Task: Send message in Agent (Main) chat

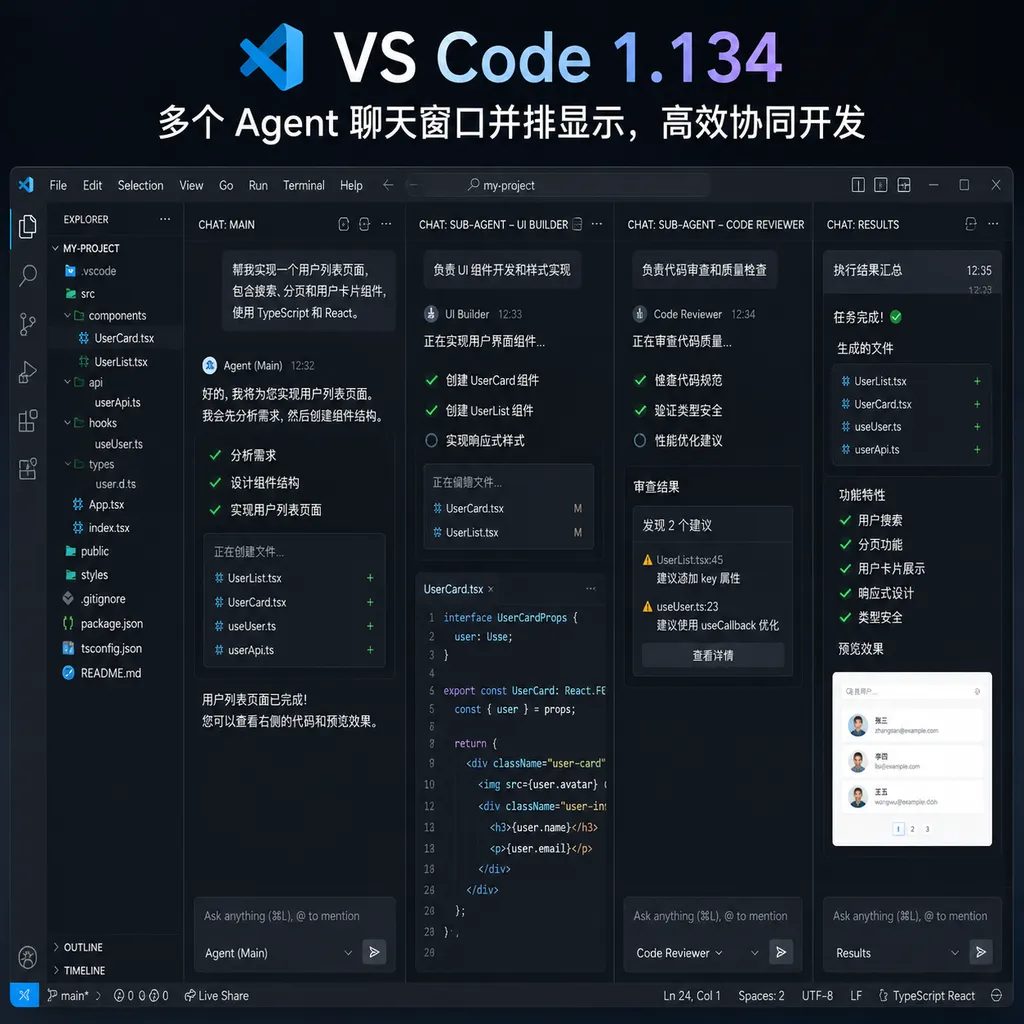Action: 374,952
